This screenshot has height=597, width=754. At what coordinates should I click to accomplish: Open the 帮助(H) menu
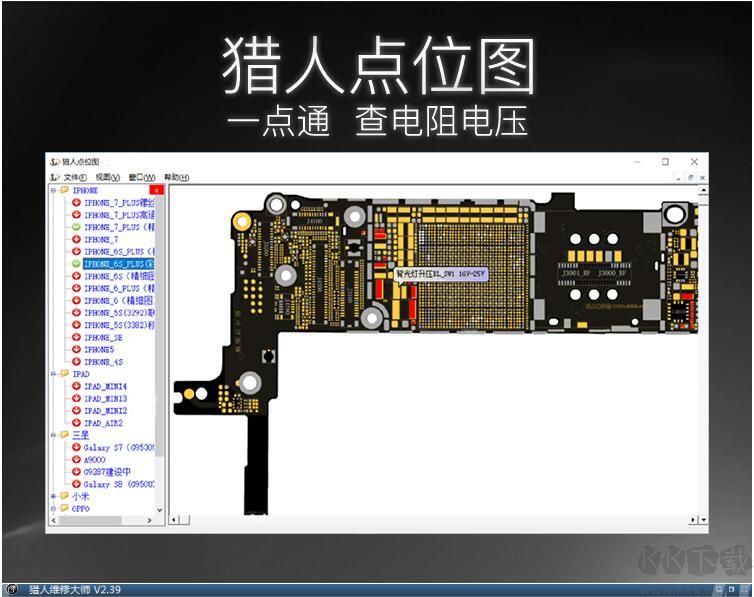(x=176, y=177)
